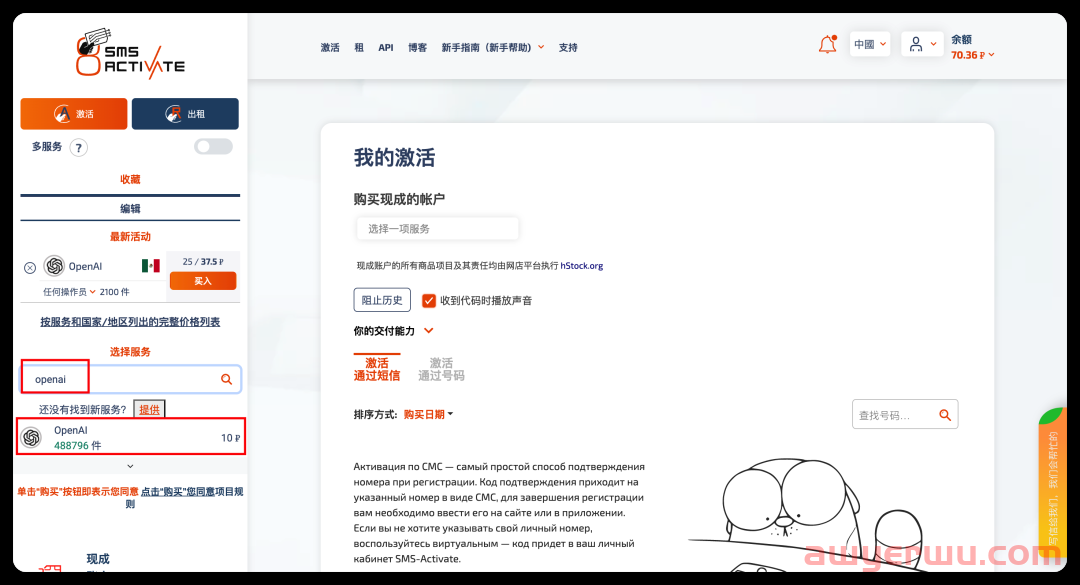Focus the openai service search field

coord(130,379)
